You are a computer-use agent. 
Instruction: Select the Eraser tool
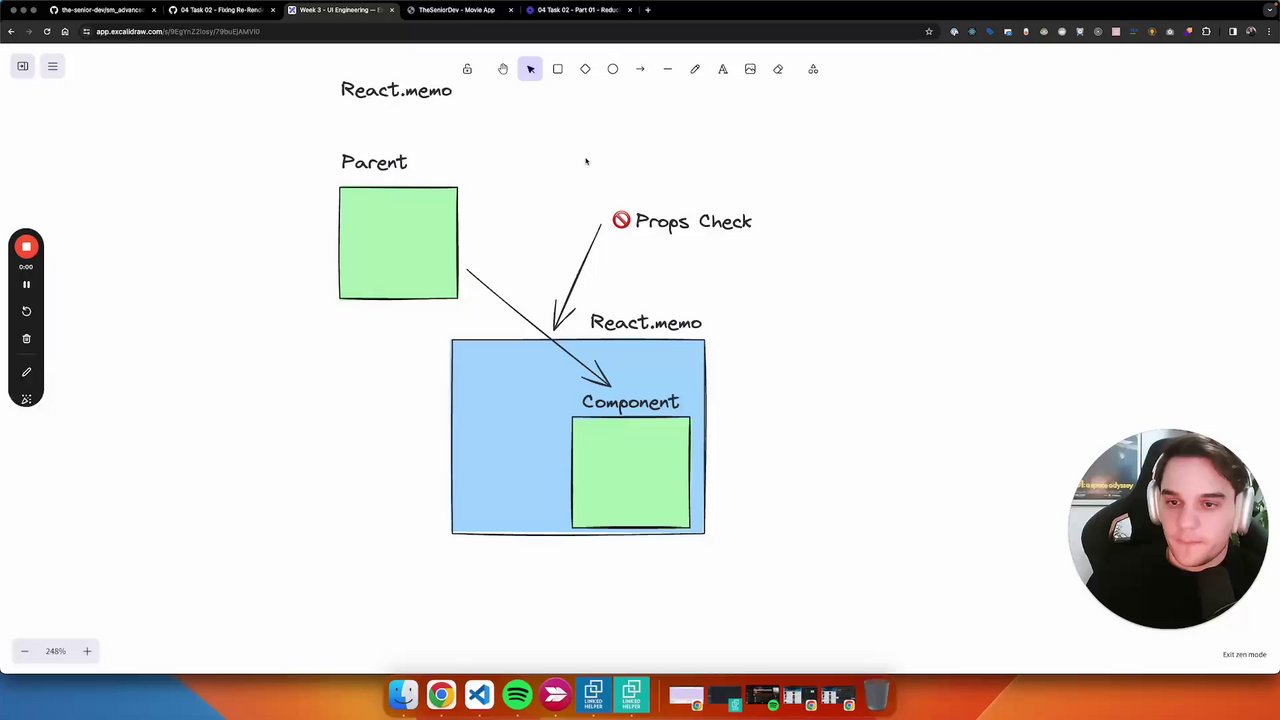click(x=778, y=69)
